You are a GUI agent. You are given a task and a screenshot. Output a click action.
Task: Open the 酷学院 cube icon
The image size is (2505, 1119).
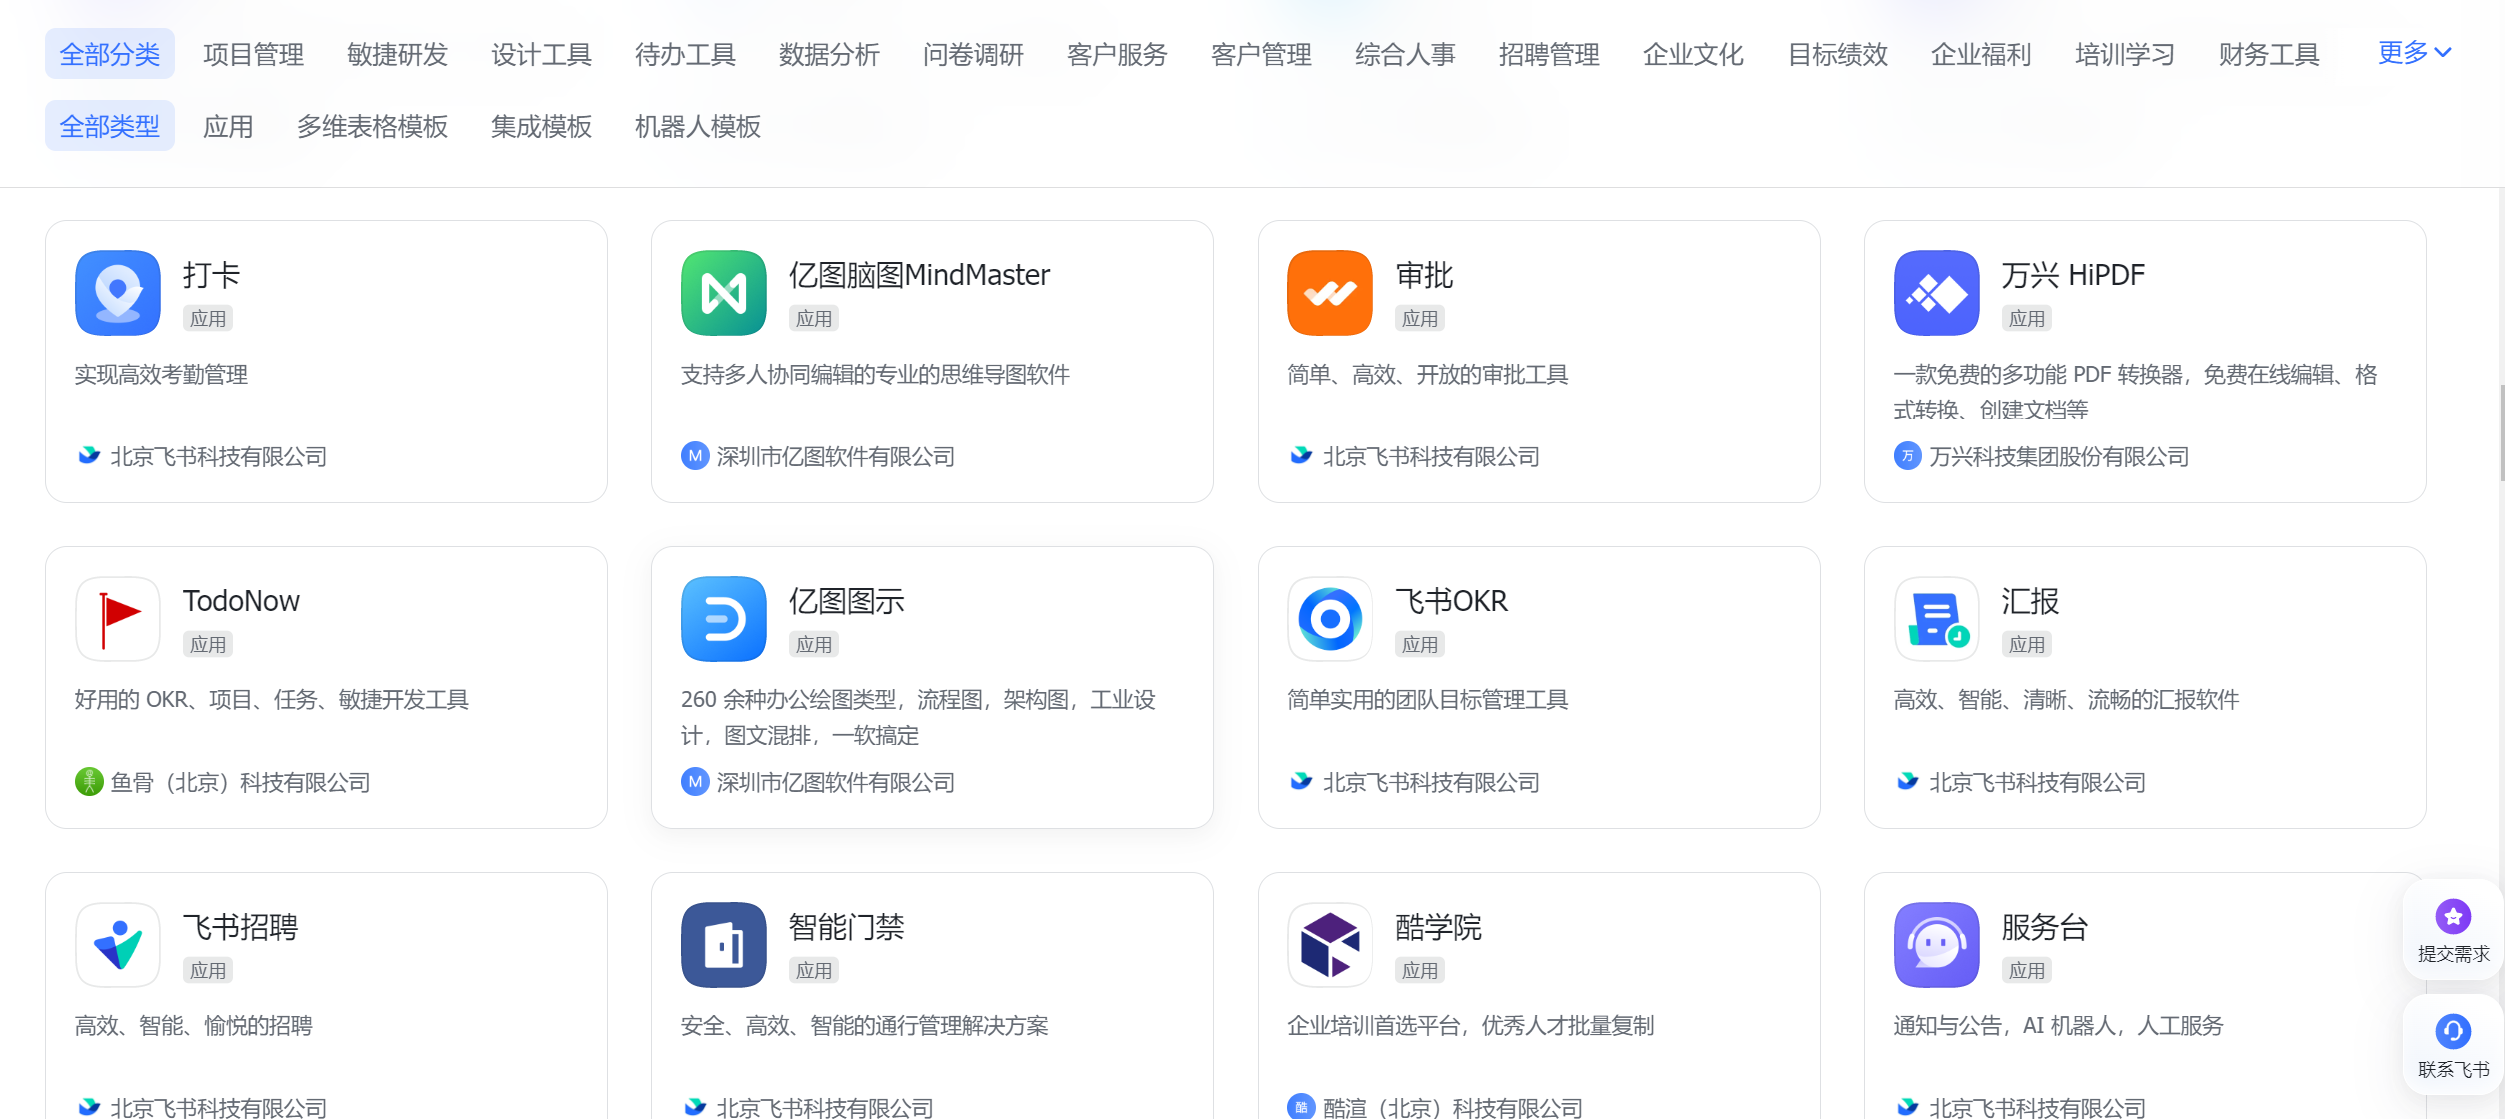click(x=1330, y=945)
